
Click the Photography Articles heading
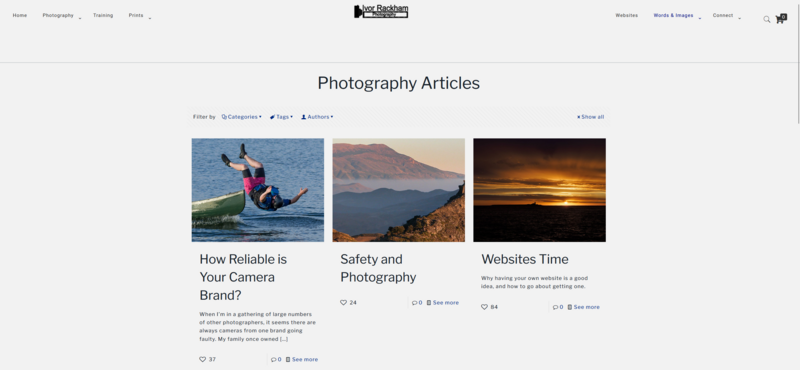(x=398, y=83)
